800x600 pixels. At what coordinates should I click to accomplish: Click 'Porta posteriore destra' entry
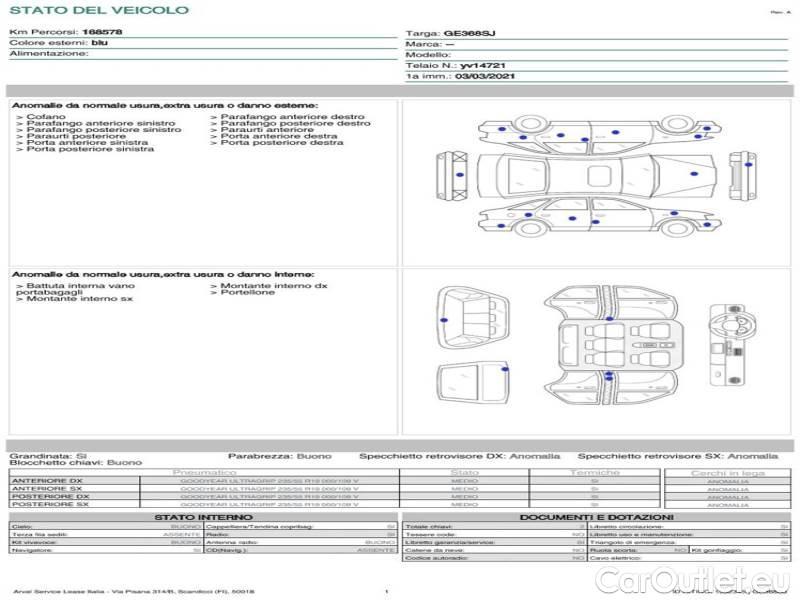pos(277,142)
